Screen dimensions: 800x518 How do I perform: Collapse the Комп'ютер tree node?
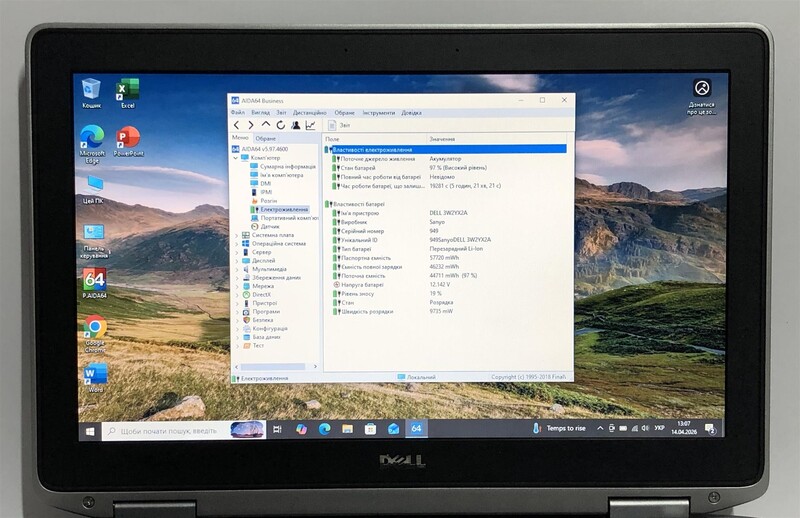[x=236, y=158]
